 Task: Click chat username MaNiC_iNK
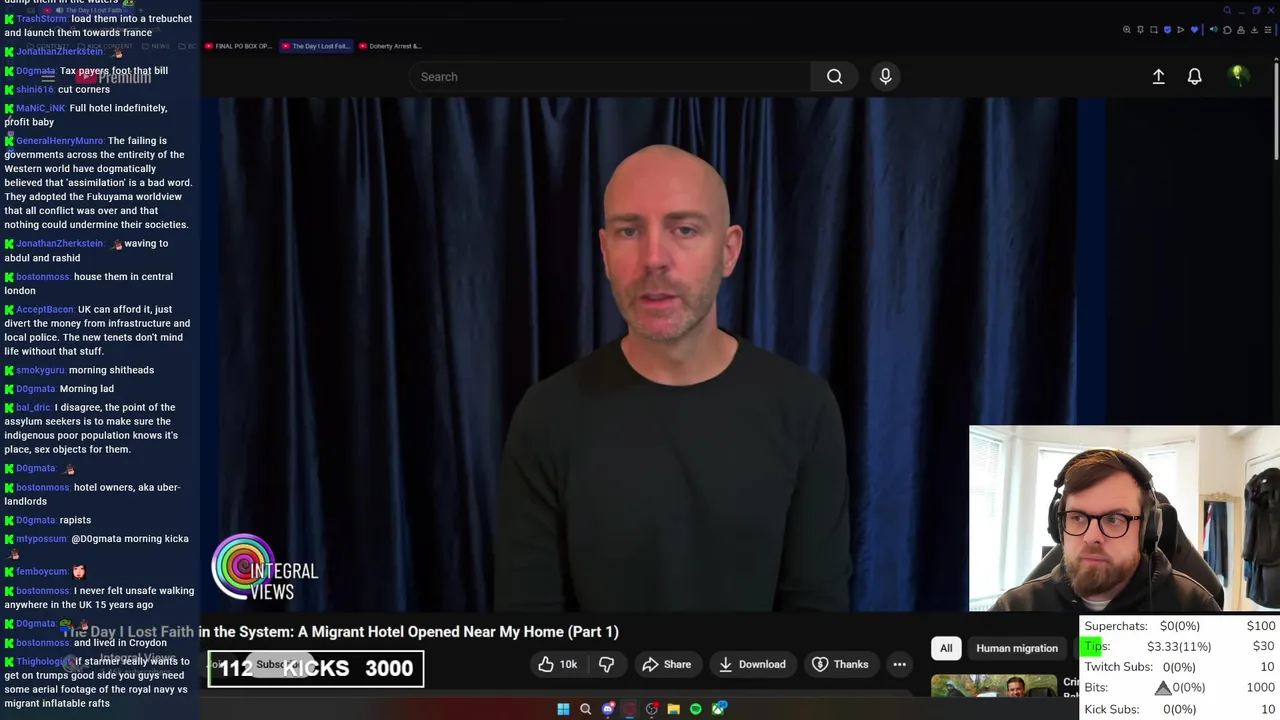[x=41, y=108]
